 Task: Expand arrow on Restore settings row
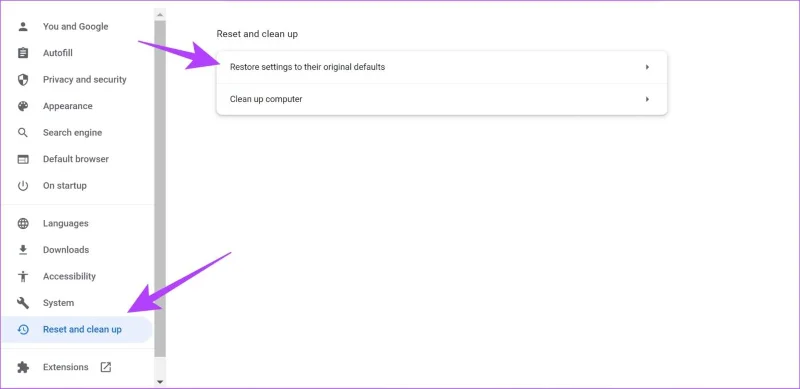coord(647,67)
